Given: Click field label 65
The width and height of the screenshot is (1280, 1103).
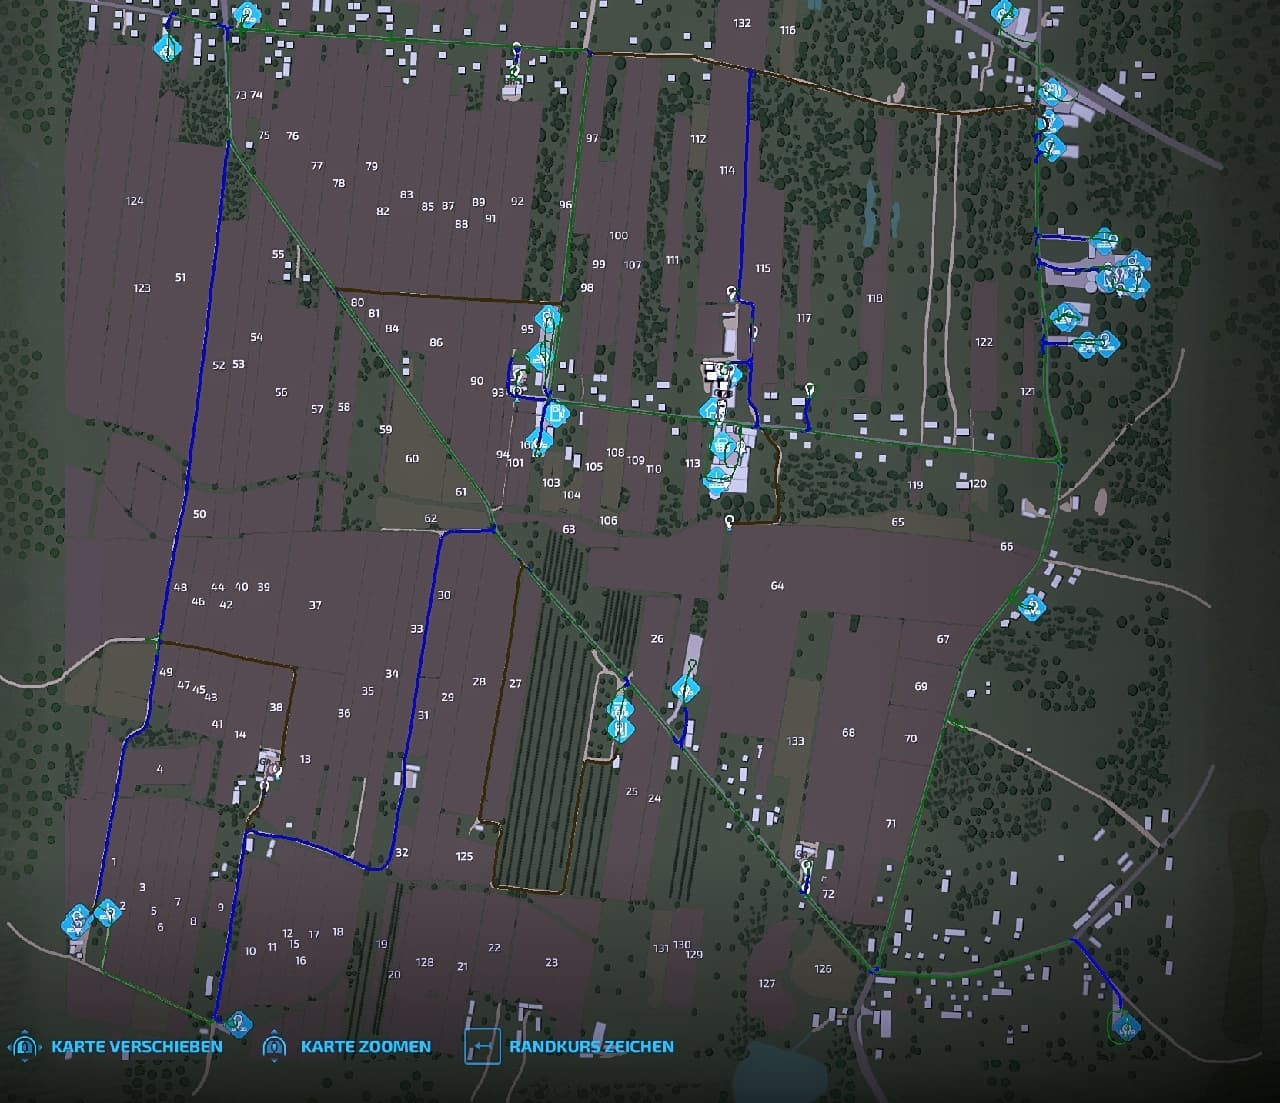Looking at the screenshot, I should pyautogui.click(x=898, y=522).
